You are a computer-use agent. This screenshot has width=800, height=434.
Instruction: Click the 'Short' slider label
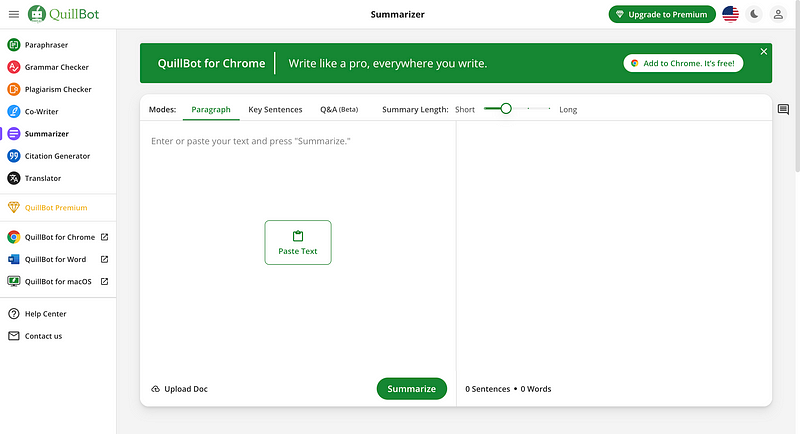tap(465, 110)
